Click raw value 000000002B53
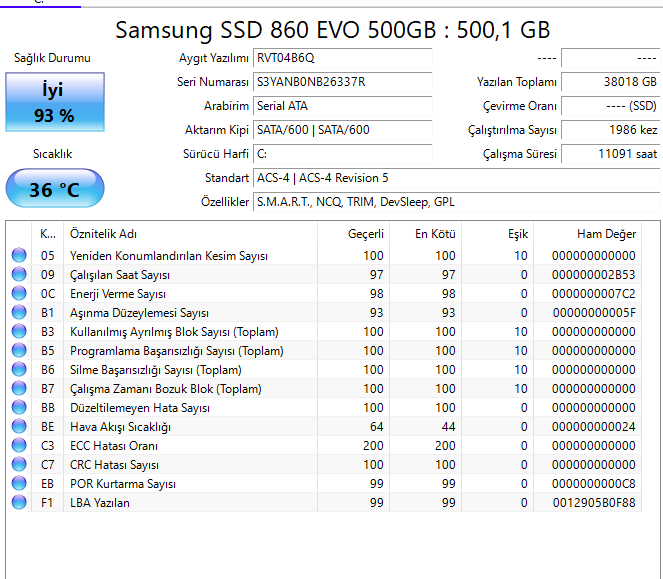The width and height of the screenshot is (663, 579). 593,275
